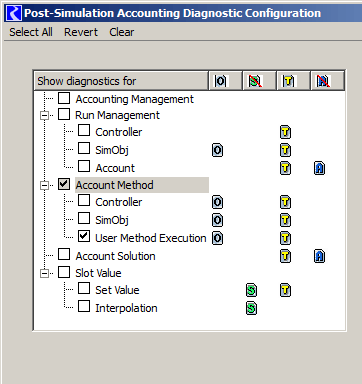This screenshot has height=384, width=362.
Task: Click the O icon in Run Management SimObj row
Action: [218, 150]
